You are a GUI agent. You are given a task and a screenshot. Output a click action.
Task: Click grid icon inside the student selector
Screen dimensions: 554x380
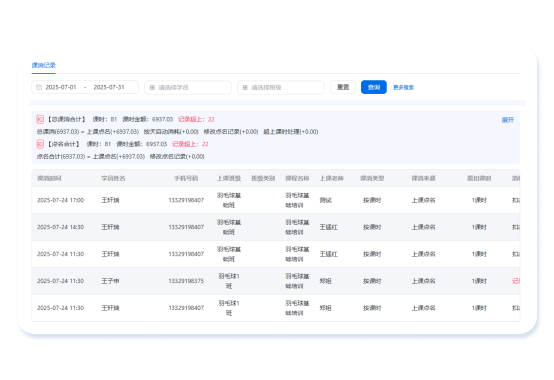coord(152,88)
